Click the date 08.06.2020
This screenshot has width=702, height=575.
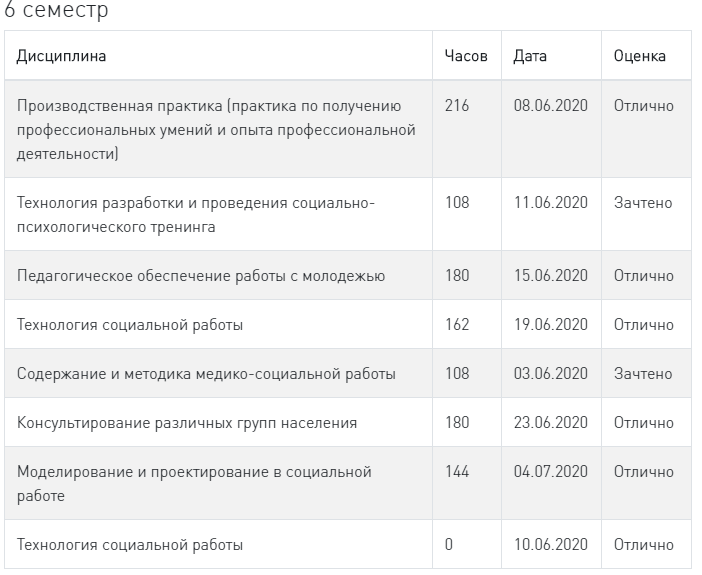551,106
